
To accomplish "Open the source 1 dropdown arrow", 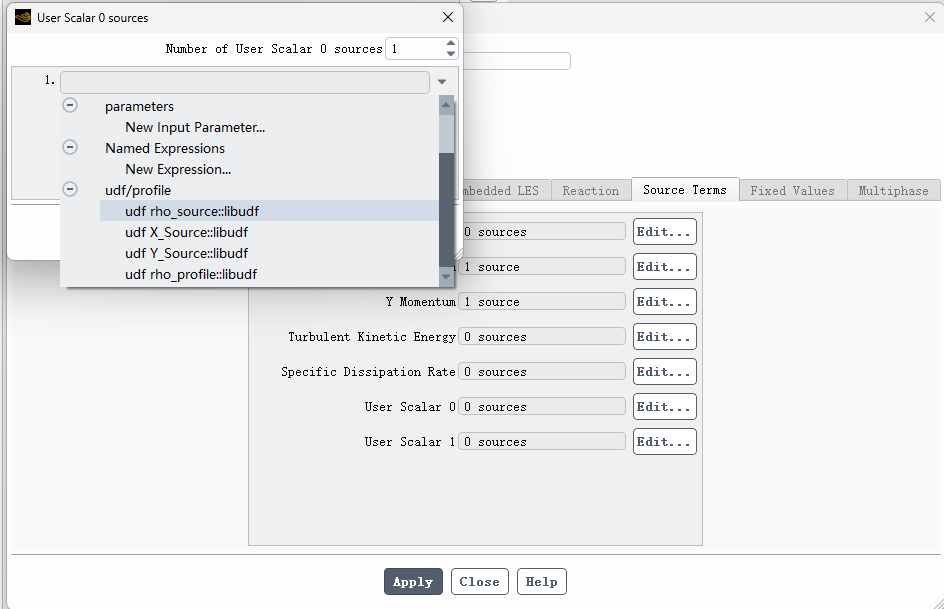I will [442, 81].
